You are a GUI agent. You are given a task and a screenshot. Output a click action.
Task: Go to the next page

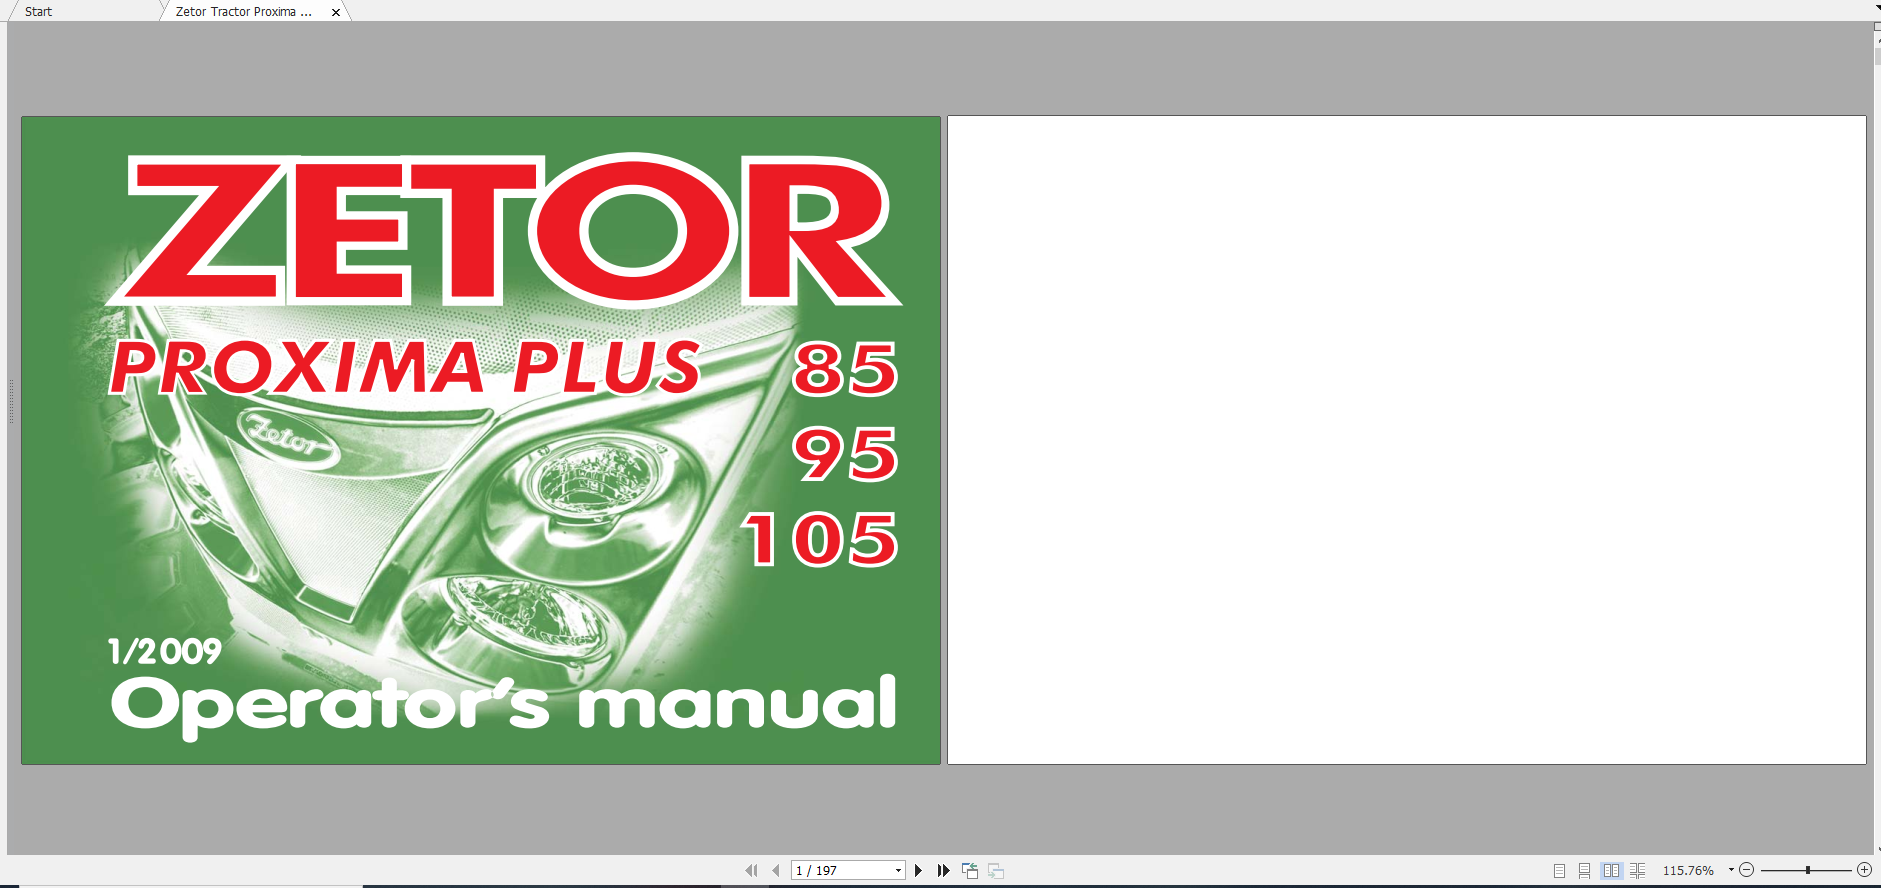(x=918, y=871)
